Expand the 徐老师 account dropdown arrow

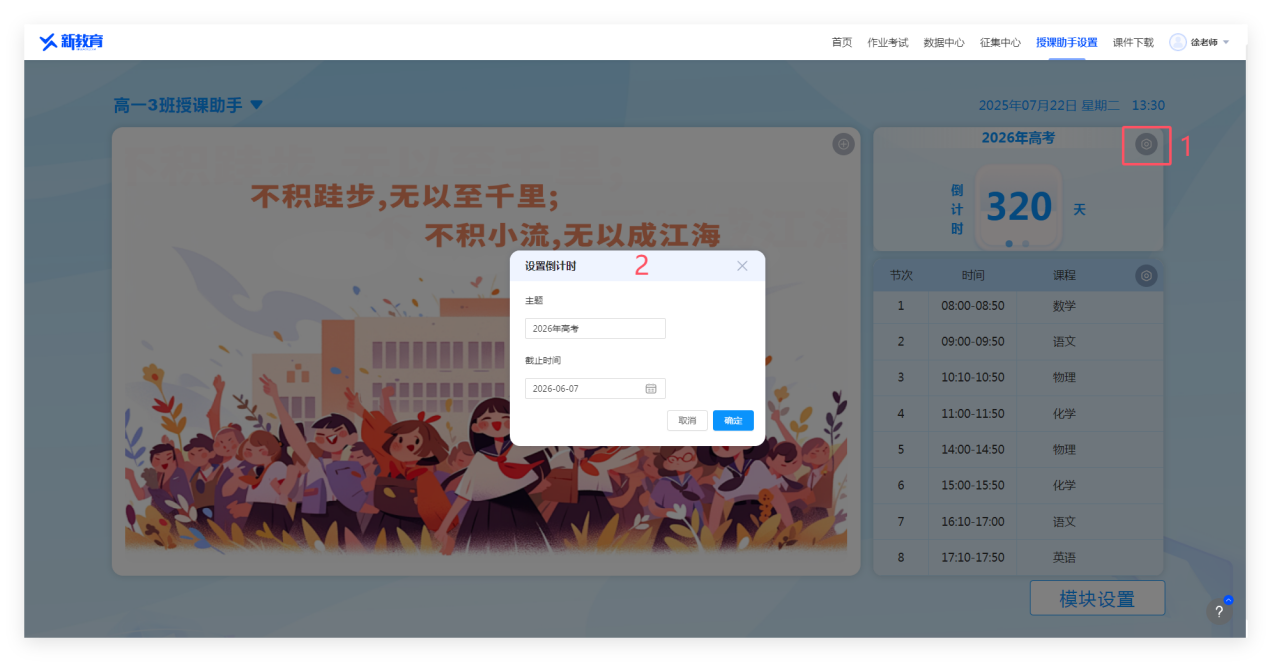point(1226,42)
